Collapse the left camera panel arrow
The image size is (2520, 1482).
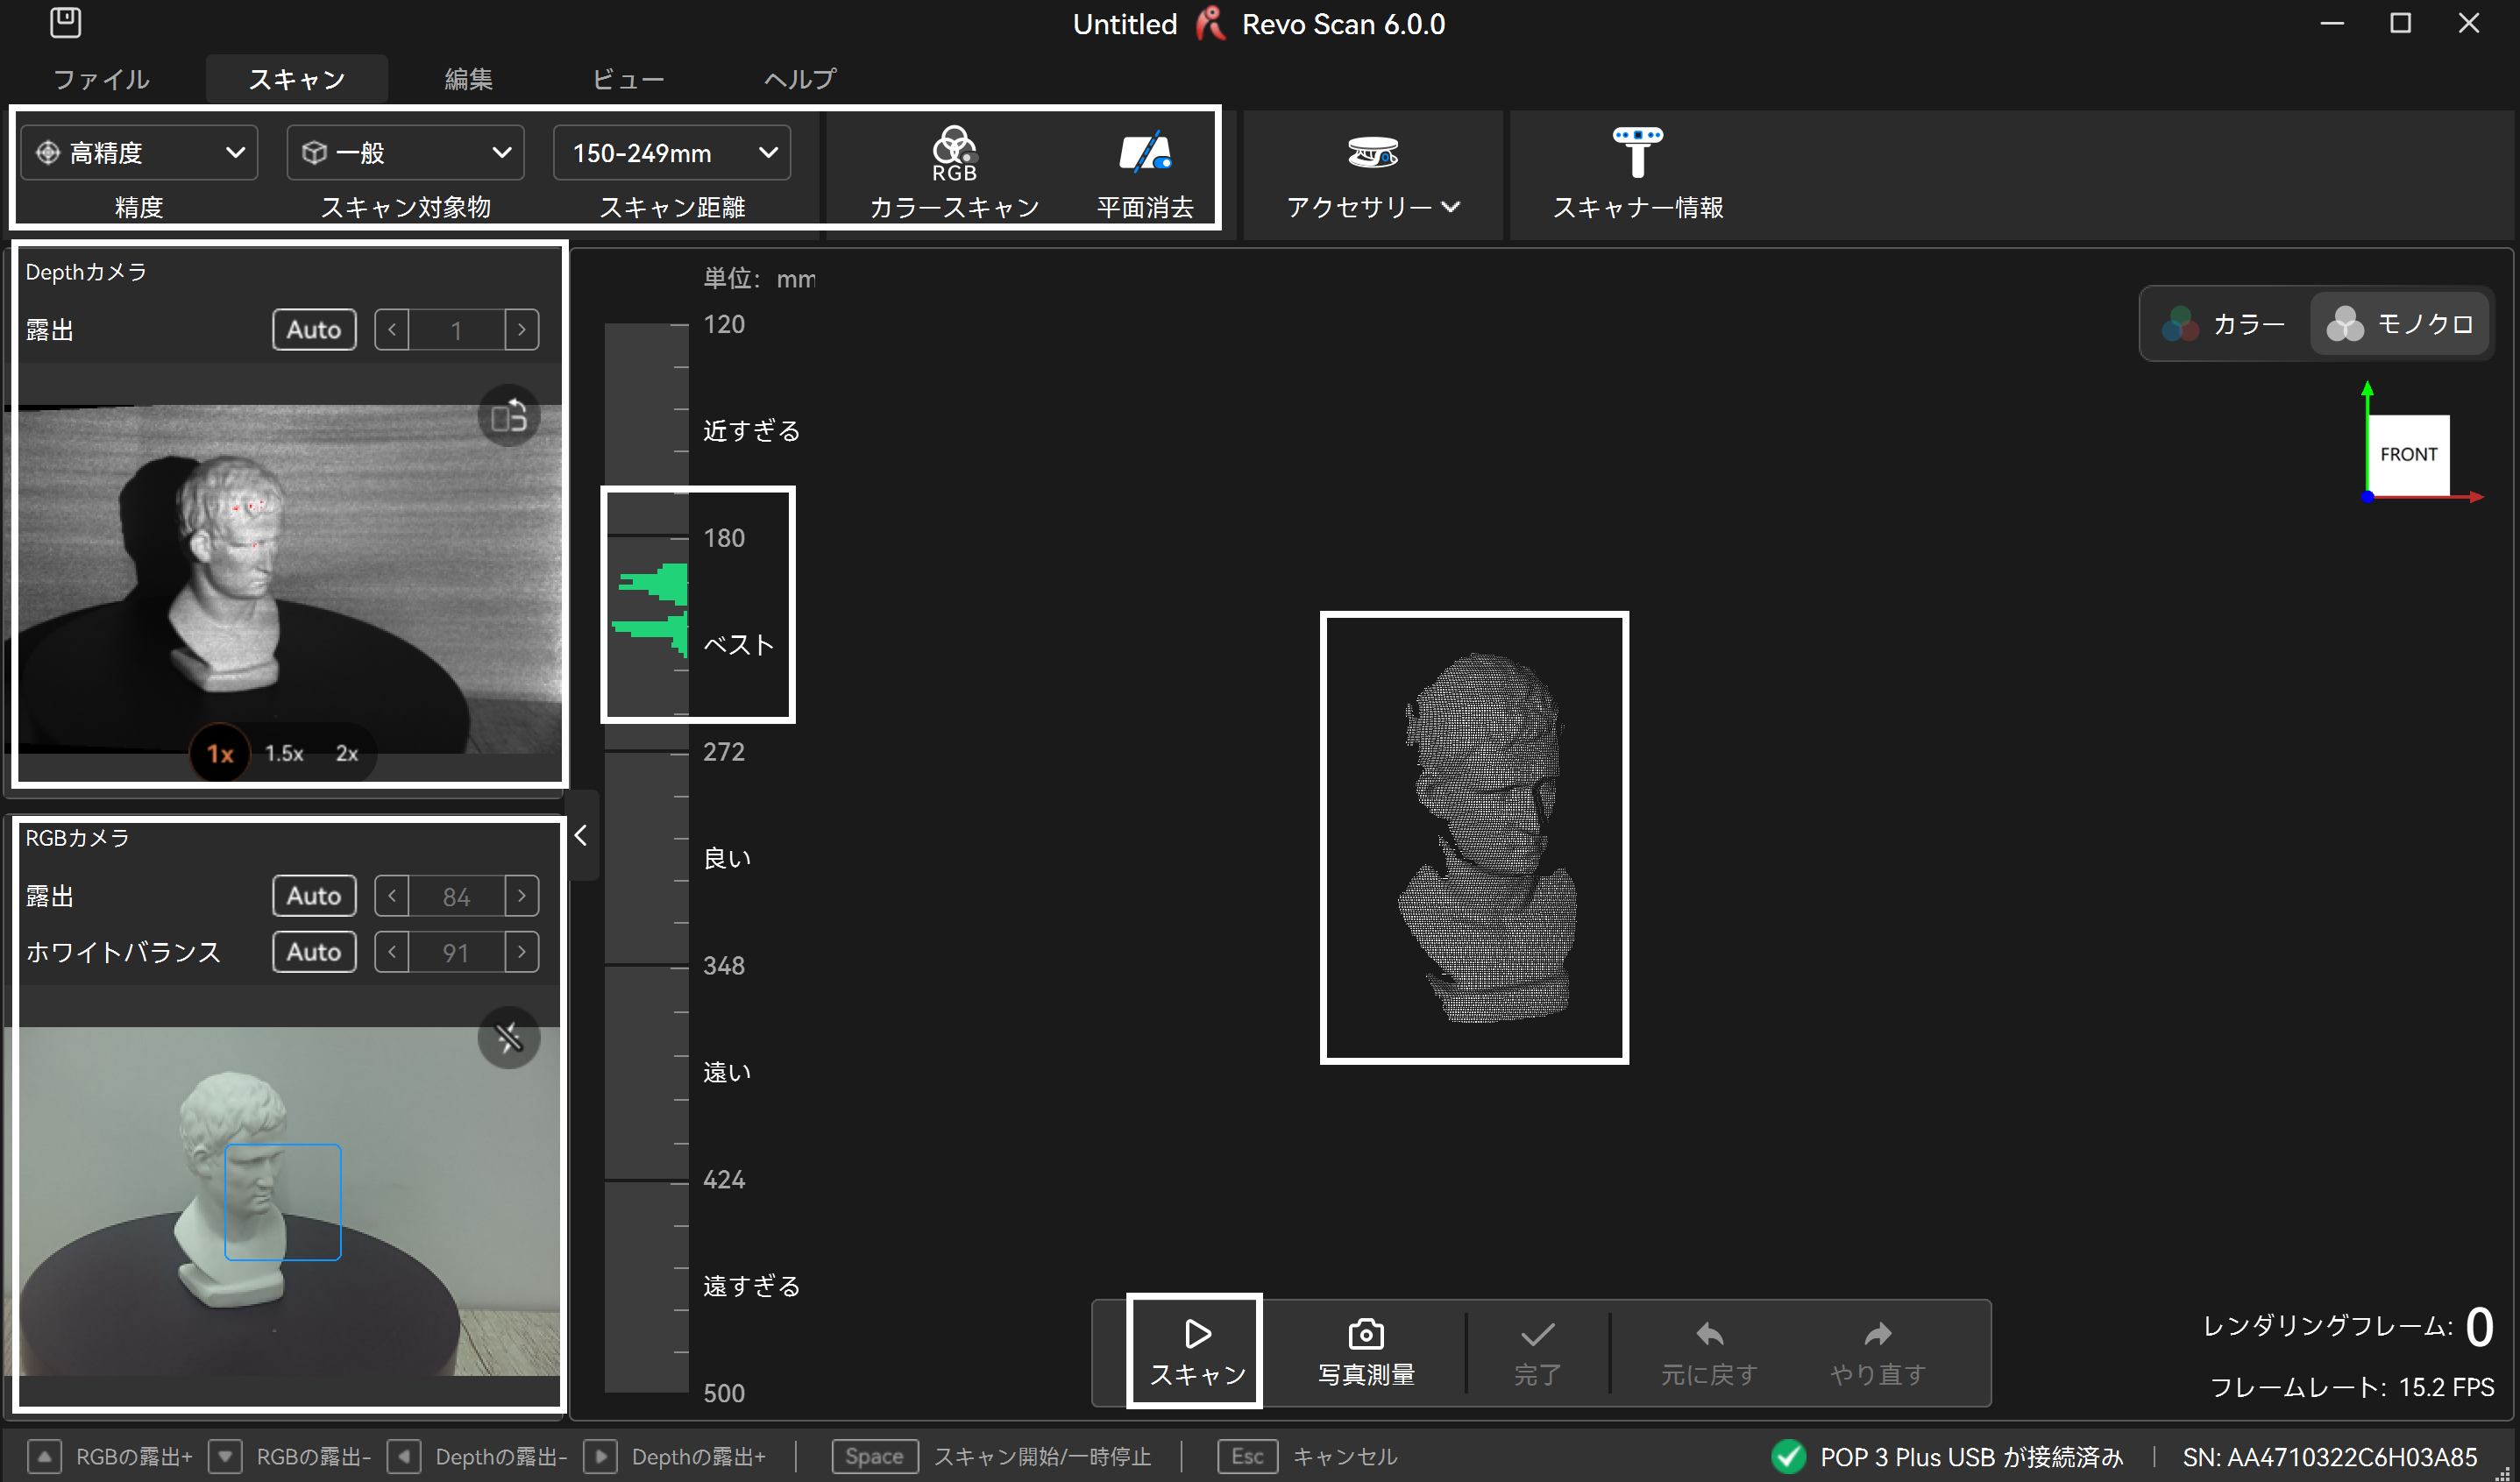[x=581, y=835]
